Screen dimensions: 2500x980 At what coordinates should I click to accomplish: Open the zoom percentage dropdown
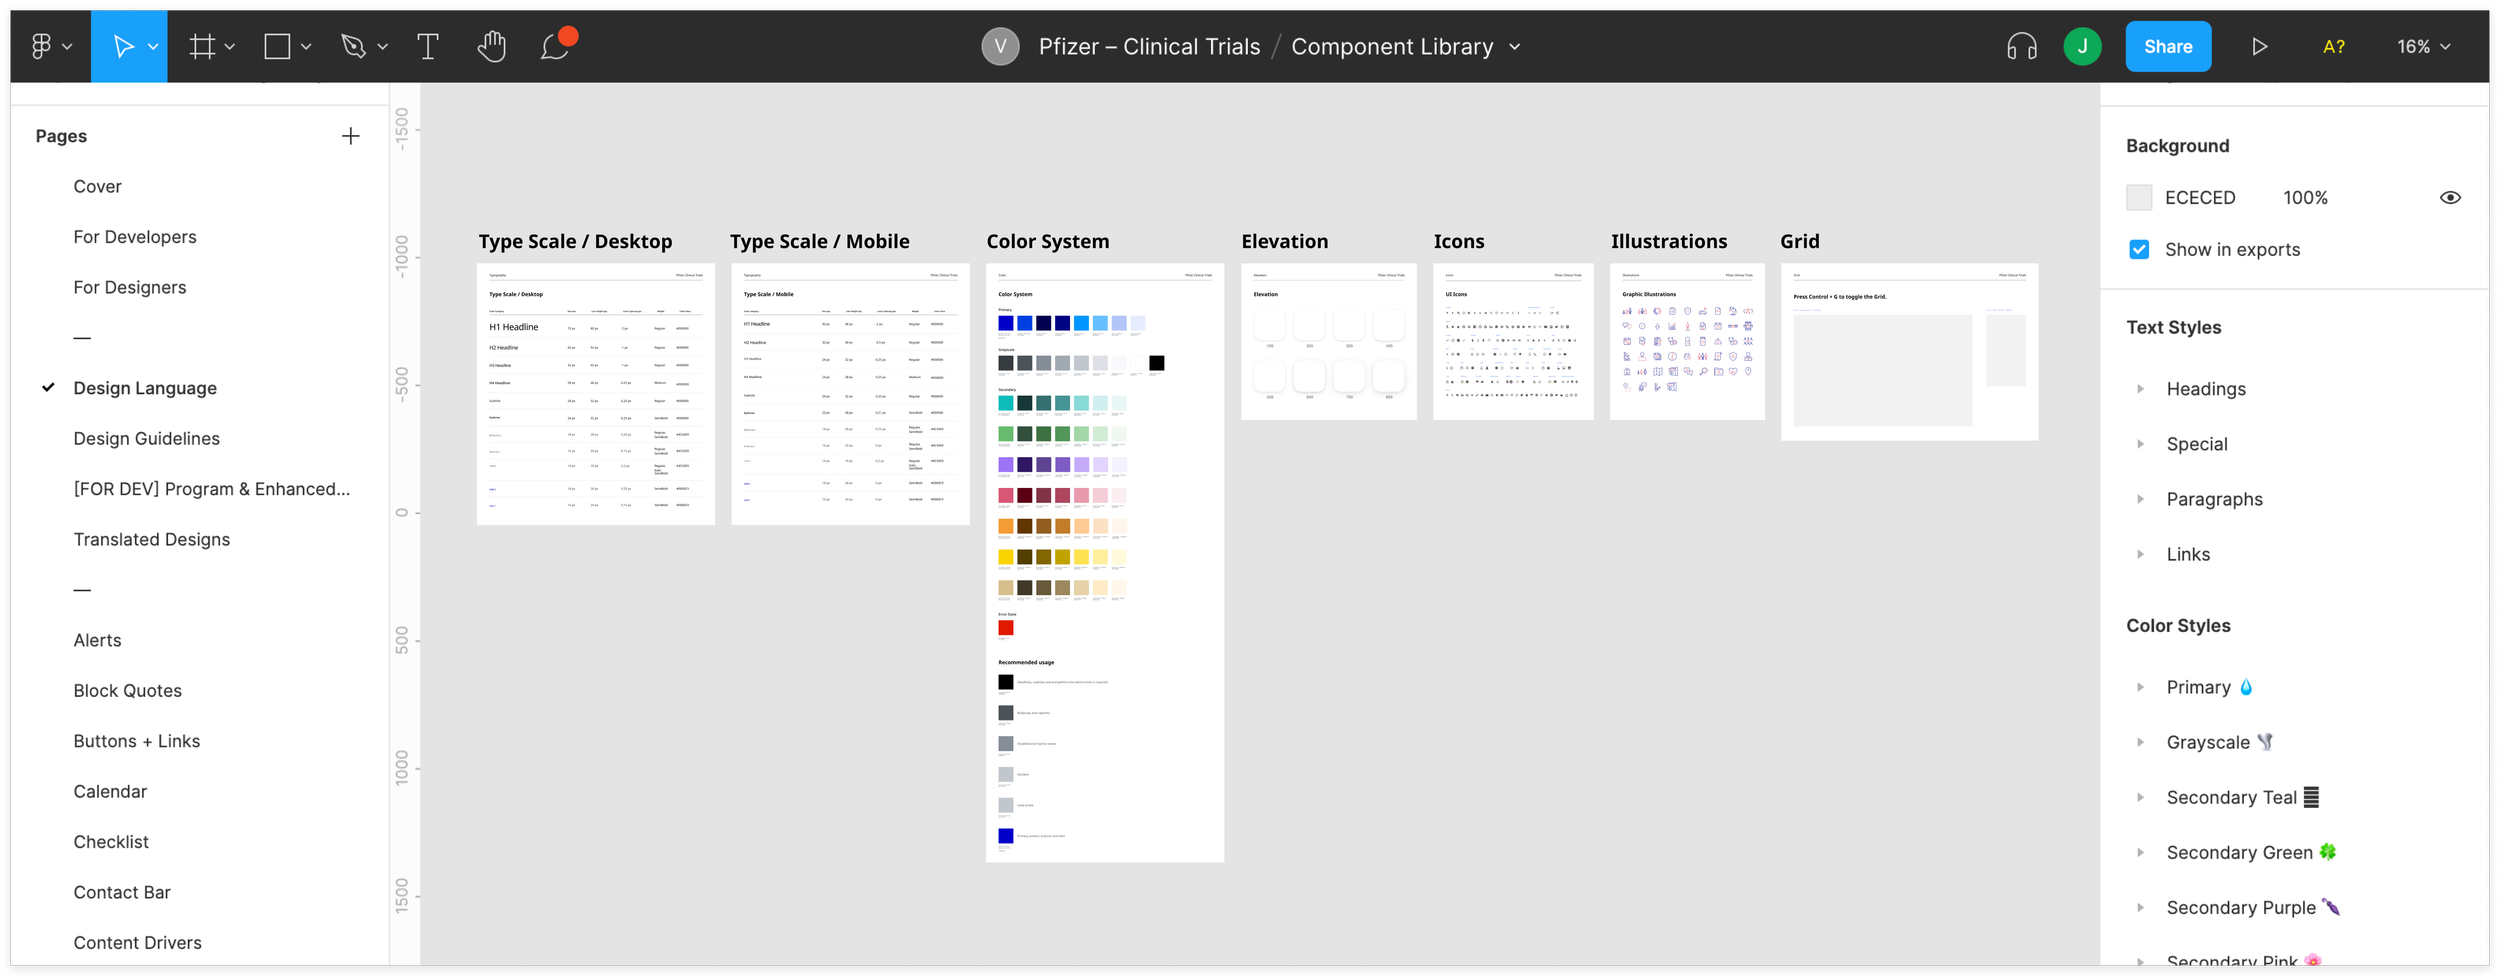pos(2421,46)
